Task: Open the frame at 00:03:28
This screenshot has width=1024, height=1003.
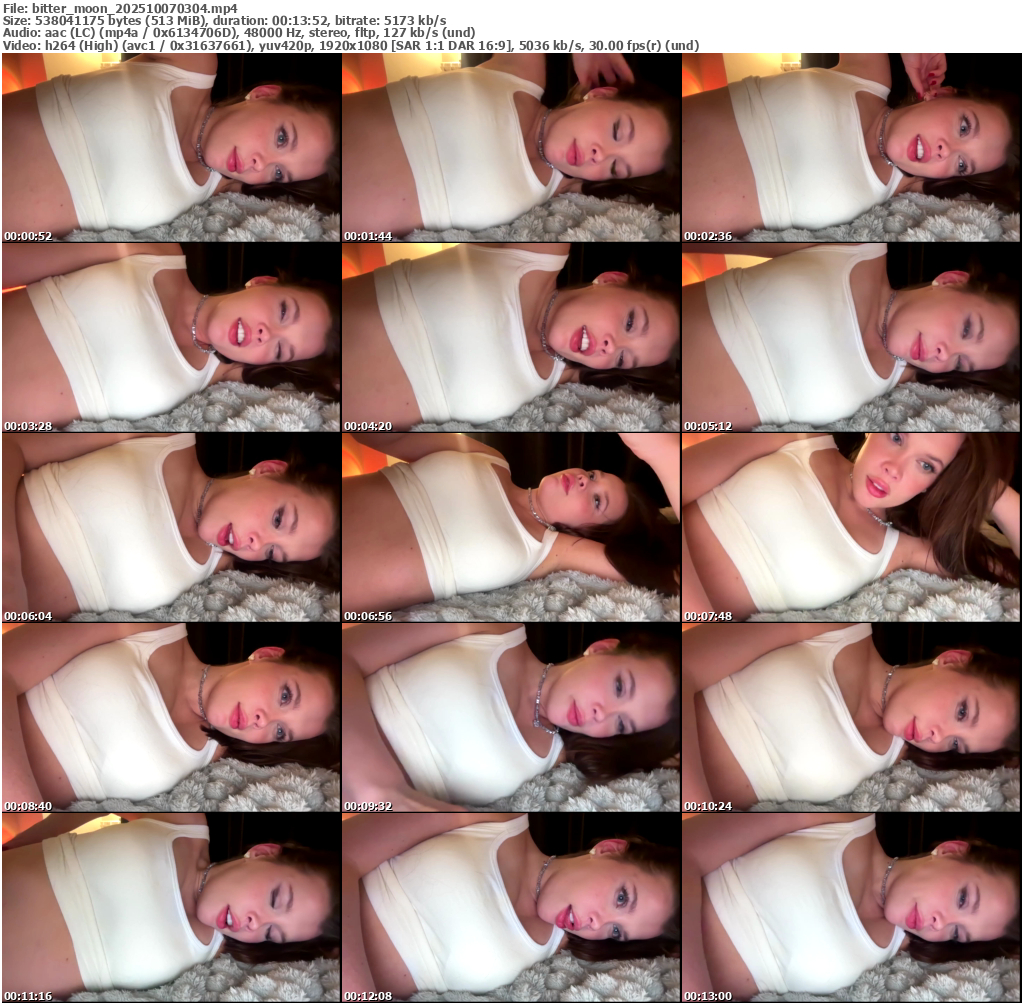Action: 171,338
